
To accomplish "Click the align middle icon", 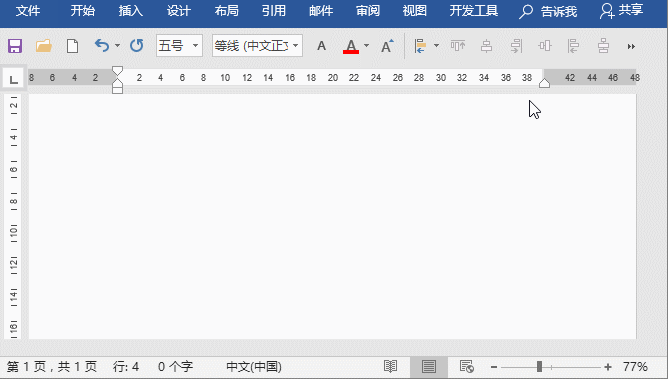I will coord(603,46).
